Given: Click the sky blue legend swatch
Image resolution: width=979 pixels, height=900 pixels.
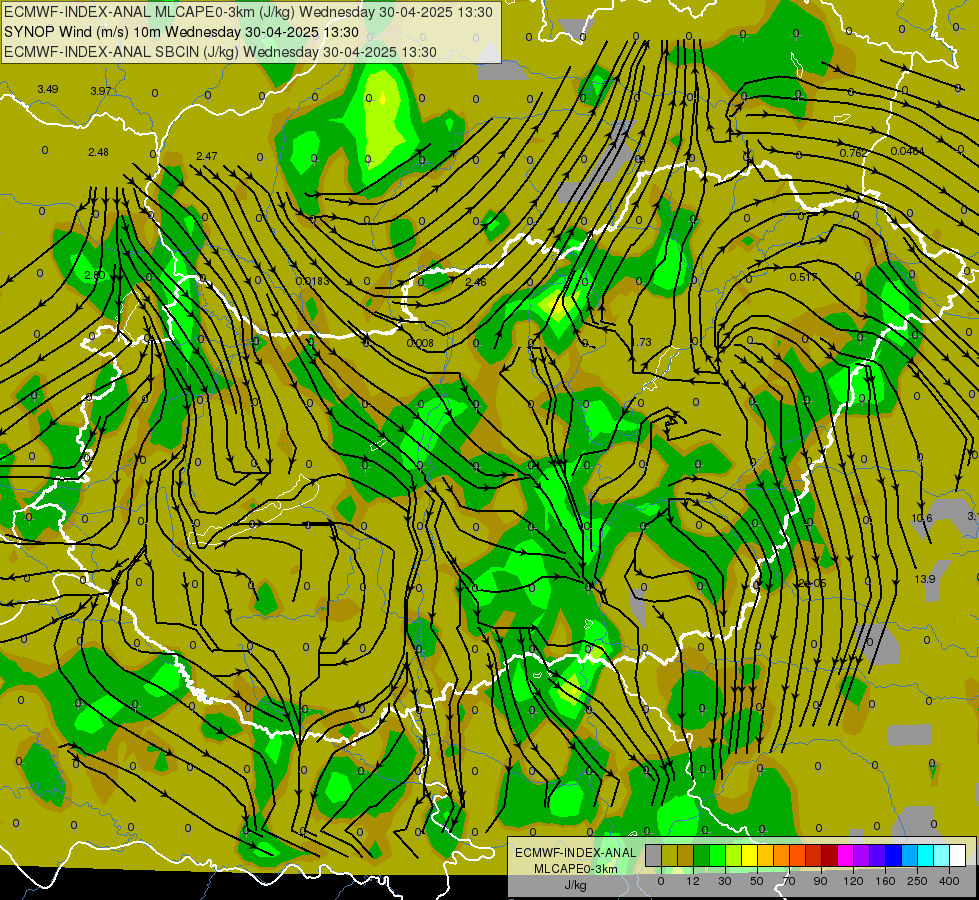Looking at the screenshot, I should 909,855.
